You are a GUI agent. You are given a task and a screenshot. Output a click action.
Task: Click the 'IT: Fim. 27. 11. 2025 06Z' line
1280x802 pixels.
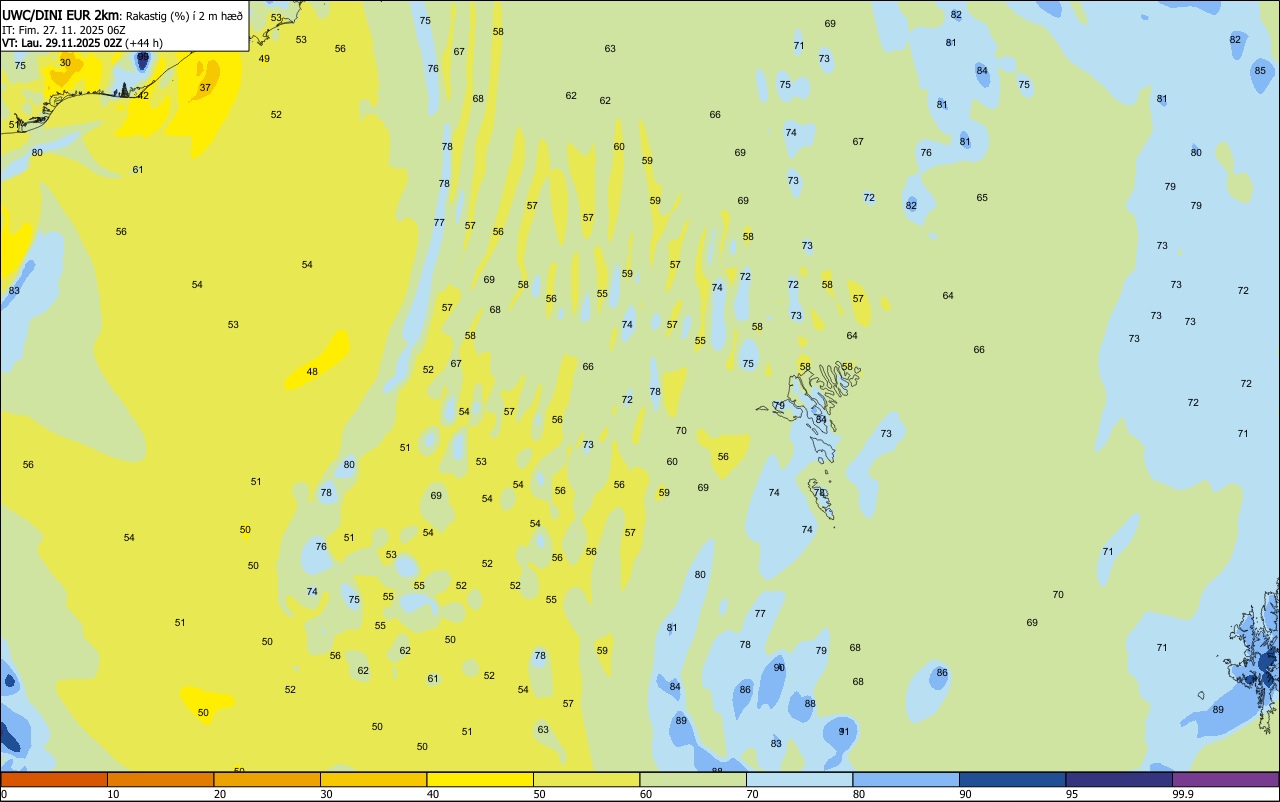coord(64,30)
